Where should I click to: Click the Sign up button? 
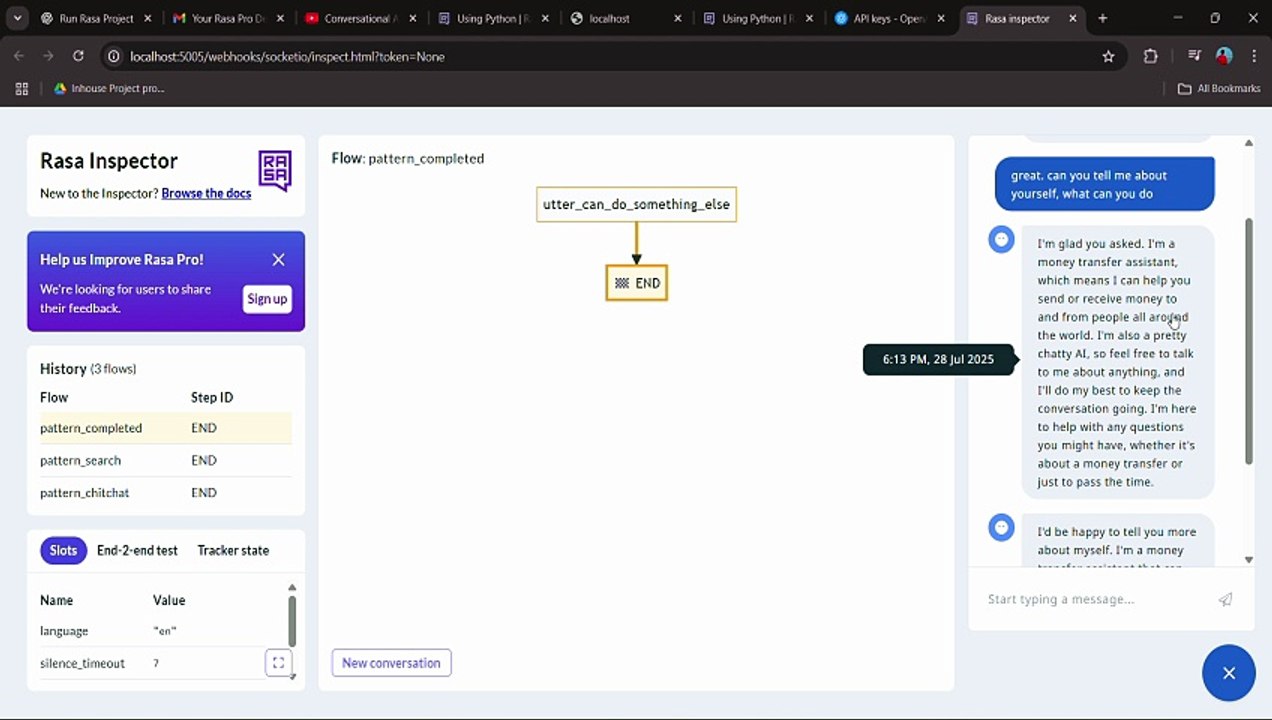pyautogui.click(x=267, y=298)
